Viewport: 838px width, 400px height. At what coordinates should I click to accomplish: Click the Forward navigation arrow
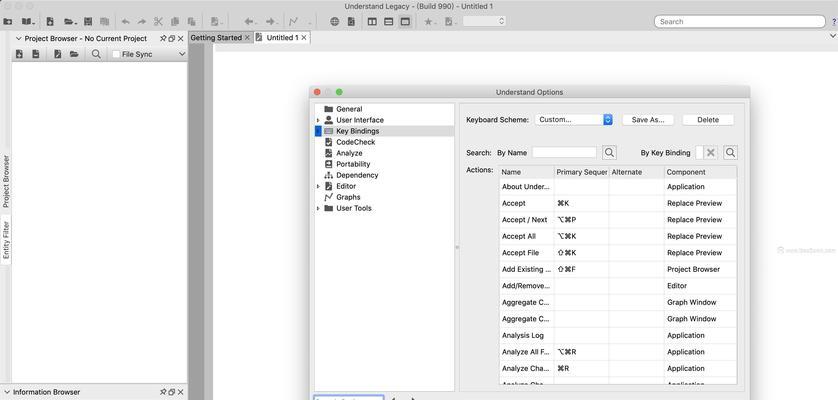point(270,22)
